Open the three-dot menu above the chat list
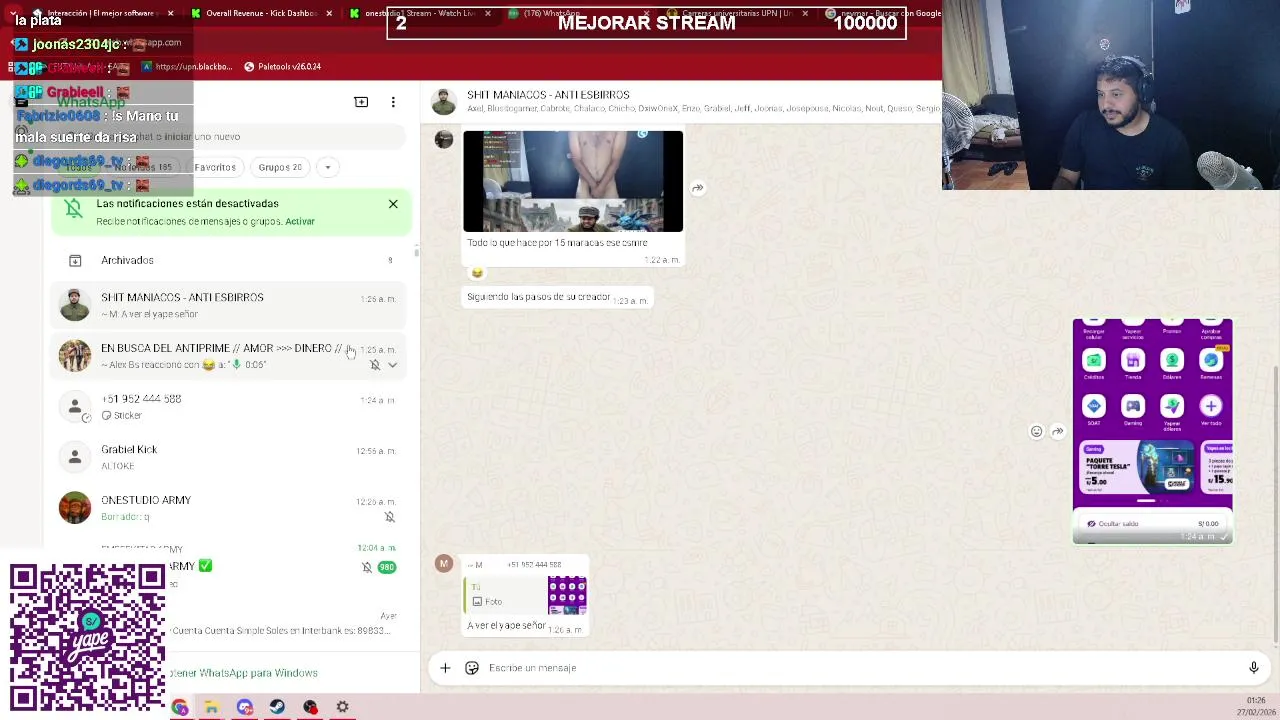Image resolution: width=1280 pixels, height=720 pixels. [393, 102]
